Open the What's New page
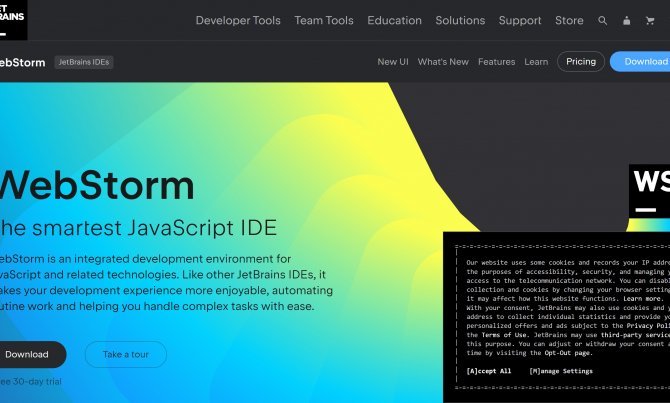Screen dimensions: 670x403 443,62
